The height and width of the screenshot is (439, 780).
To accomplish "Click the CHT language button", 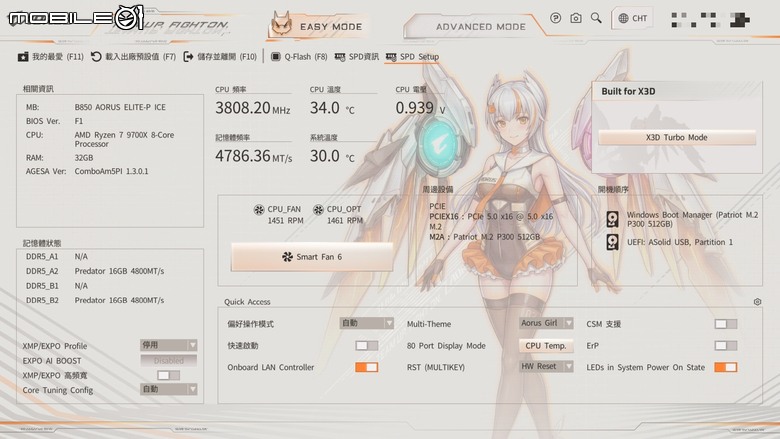I will 633,18.
